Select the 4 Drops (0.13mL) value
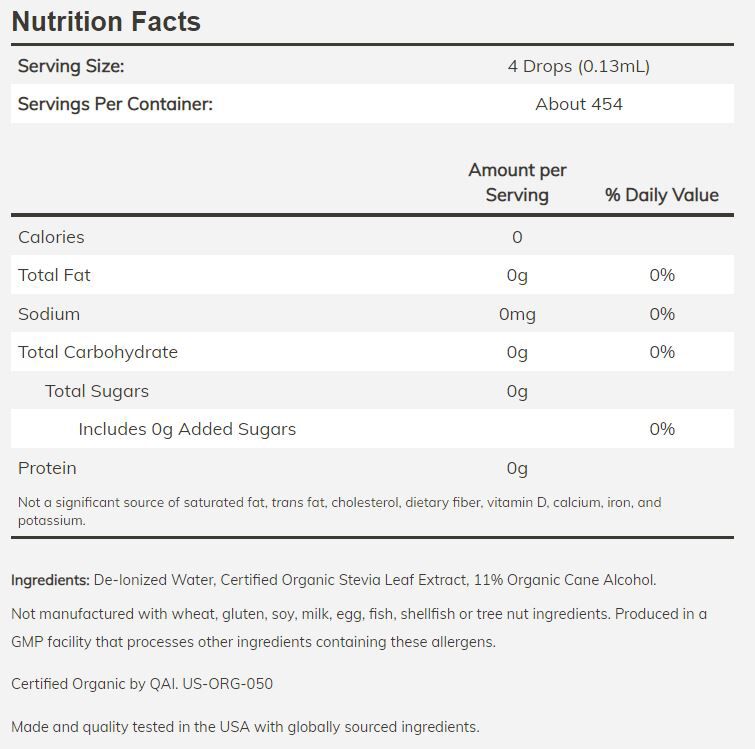The width and height of the screenshot is (755, 749). (578, 66)
